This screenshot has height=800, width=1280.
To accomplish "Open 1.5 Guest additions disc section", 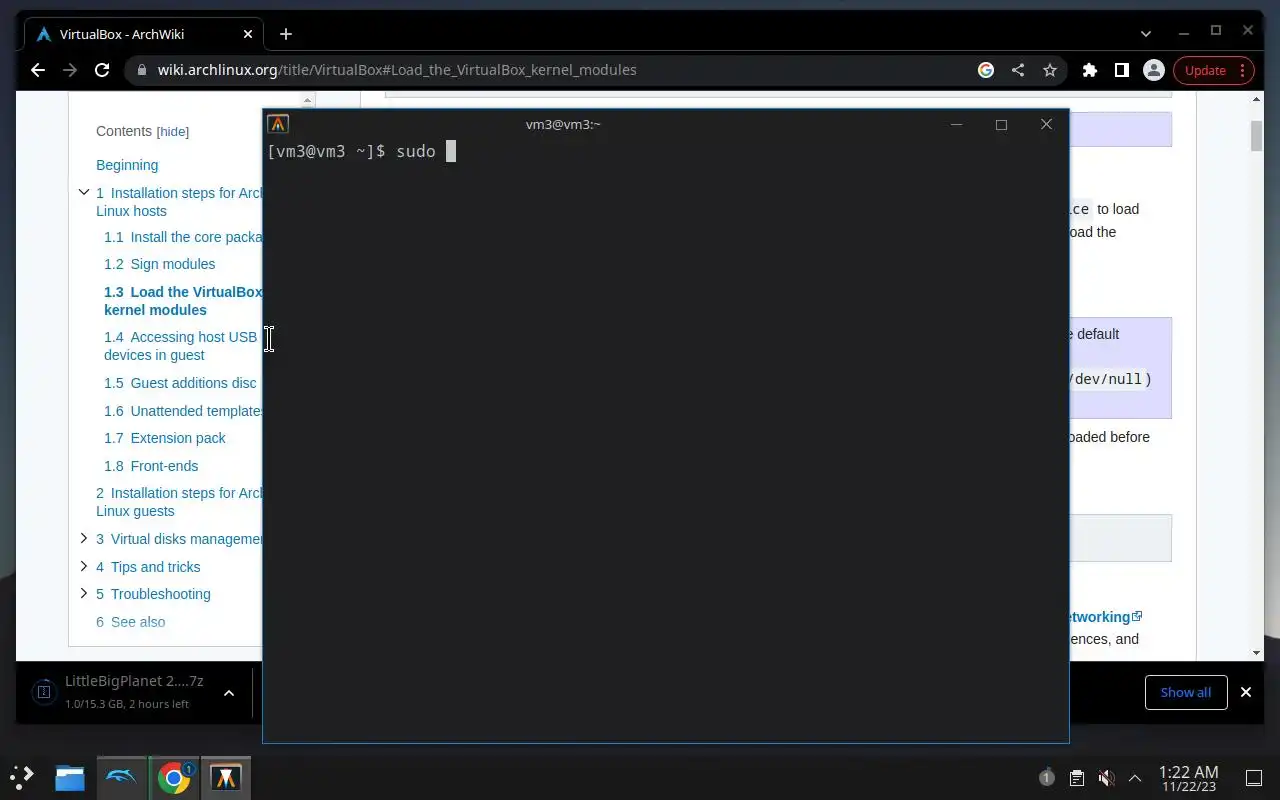I will (x=180, y=383).
